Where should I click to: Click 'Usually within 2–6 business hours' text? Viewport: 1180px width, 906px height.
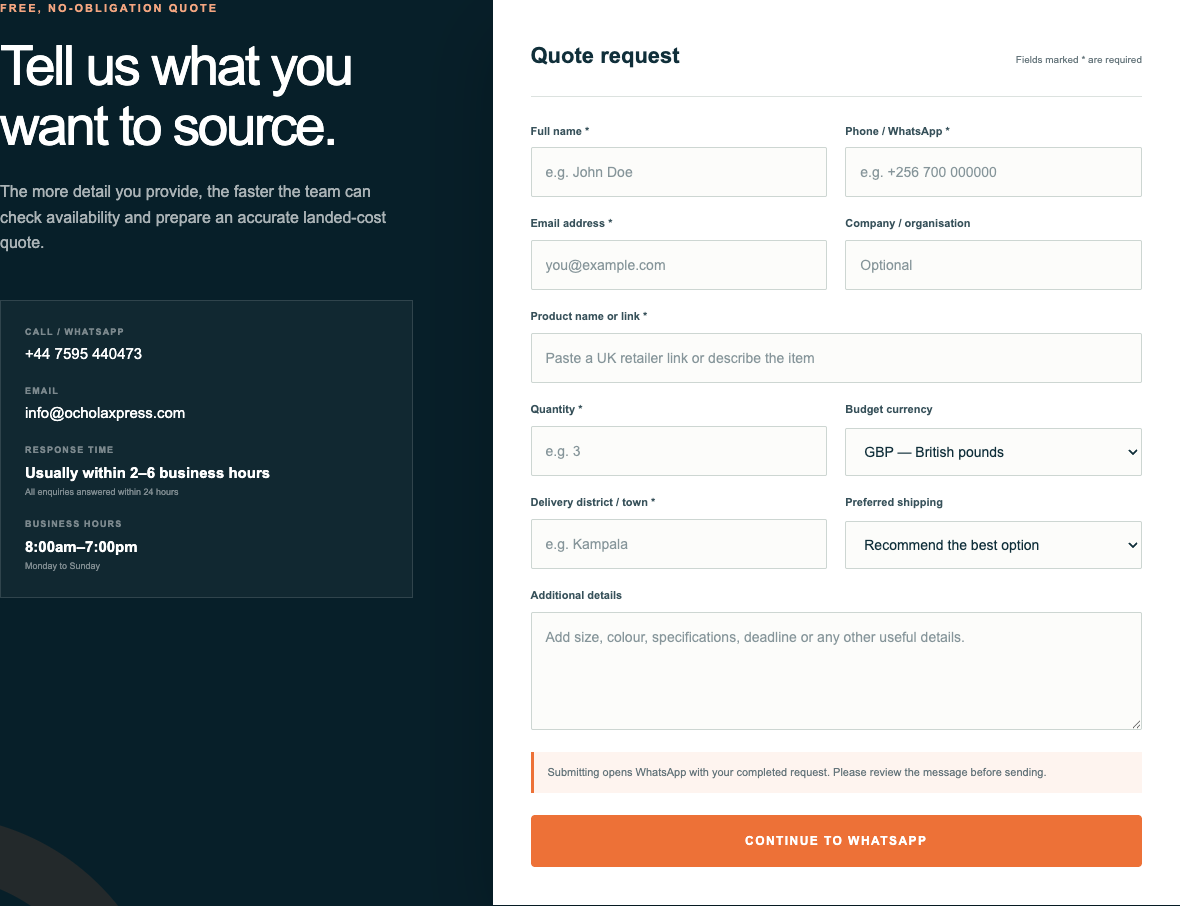point(148,473)
